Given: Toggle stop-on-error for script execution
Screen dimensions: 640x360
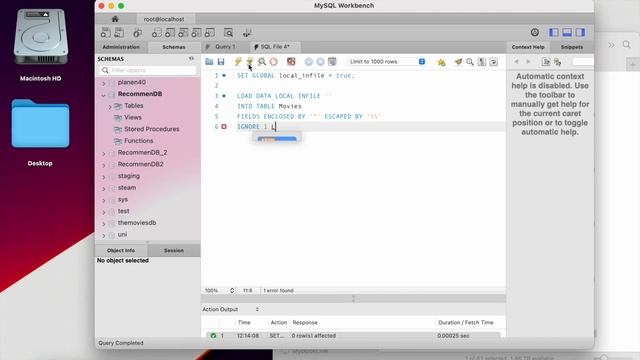Looking at the screenshot, I should point(291,62).
